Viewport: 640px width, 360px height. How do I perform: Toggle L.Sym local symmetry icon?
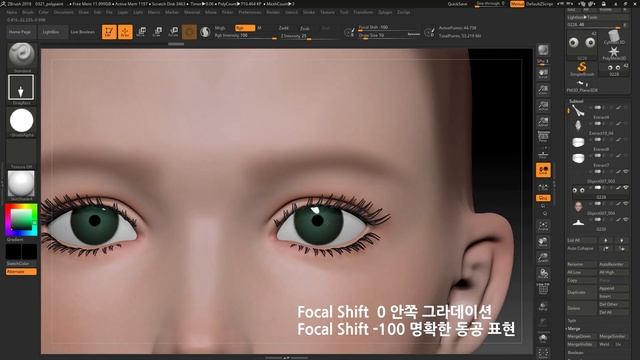(x=543, y=187)
